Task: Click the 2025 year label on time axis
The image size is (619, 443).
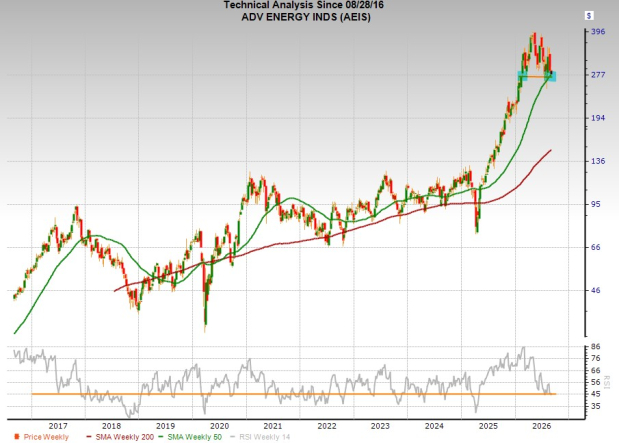Action: tap(488, 426)
